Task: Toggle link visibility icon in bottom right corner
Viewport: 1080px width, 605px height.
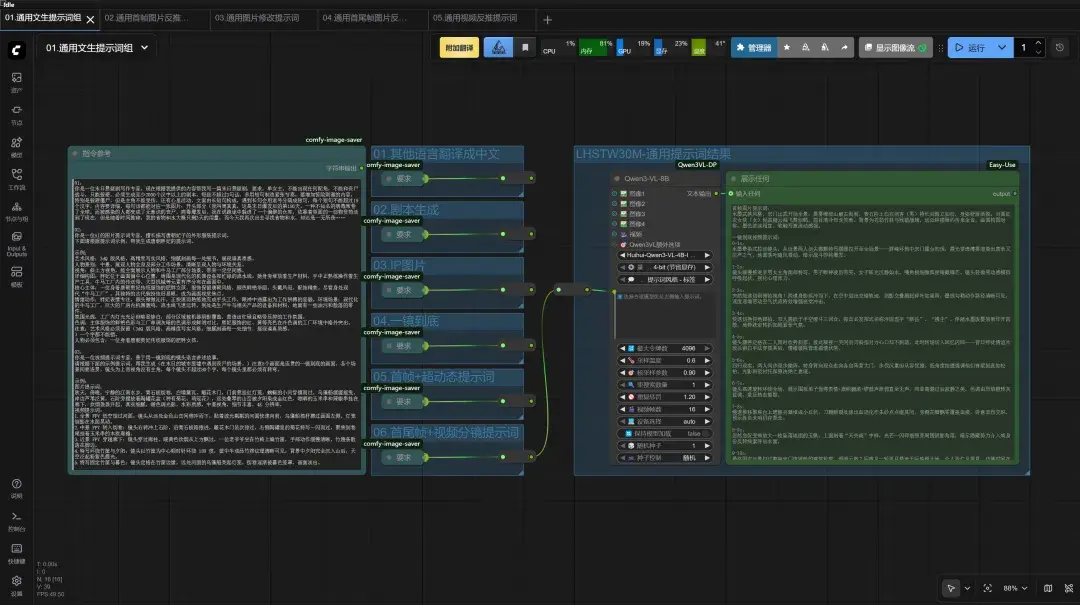Action: (1068, 588)
